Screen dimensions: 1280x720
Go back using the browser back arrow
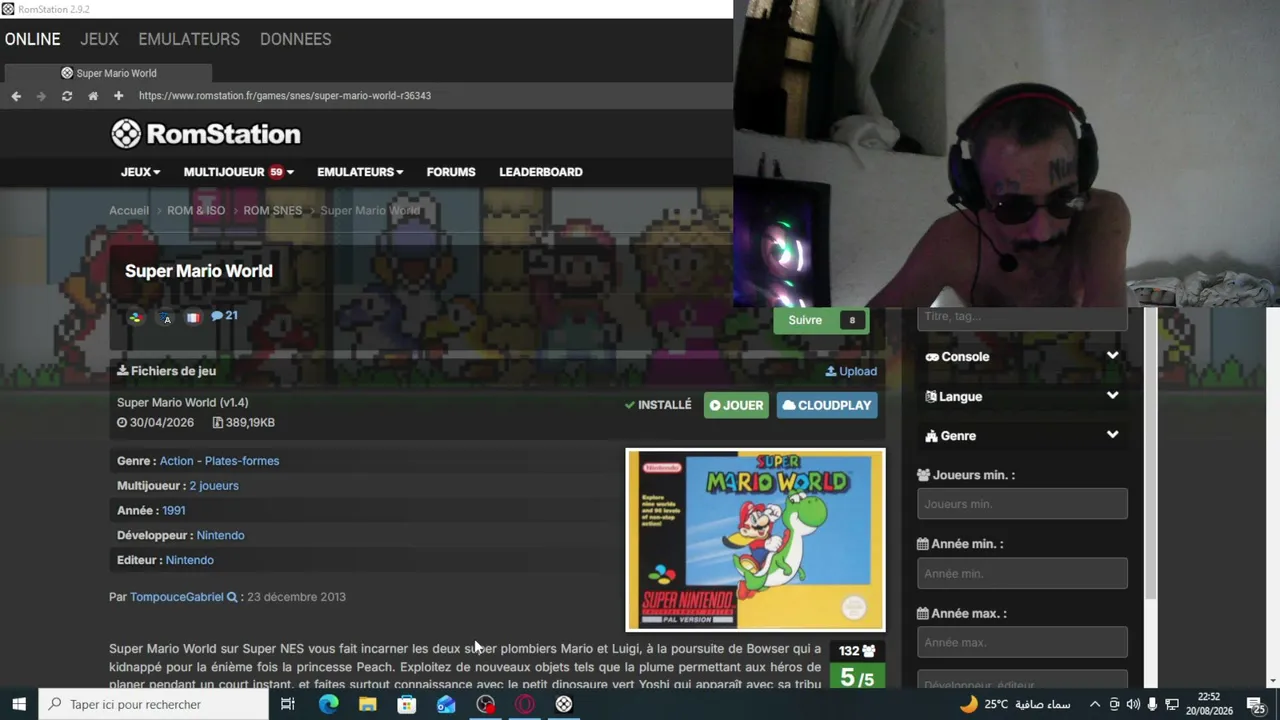(x=16, y=96)
